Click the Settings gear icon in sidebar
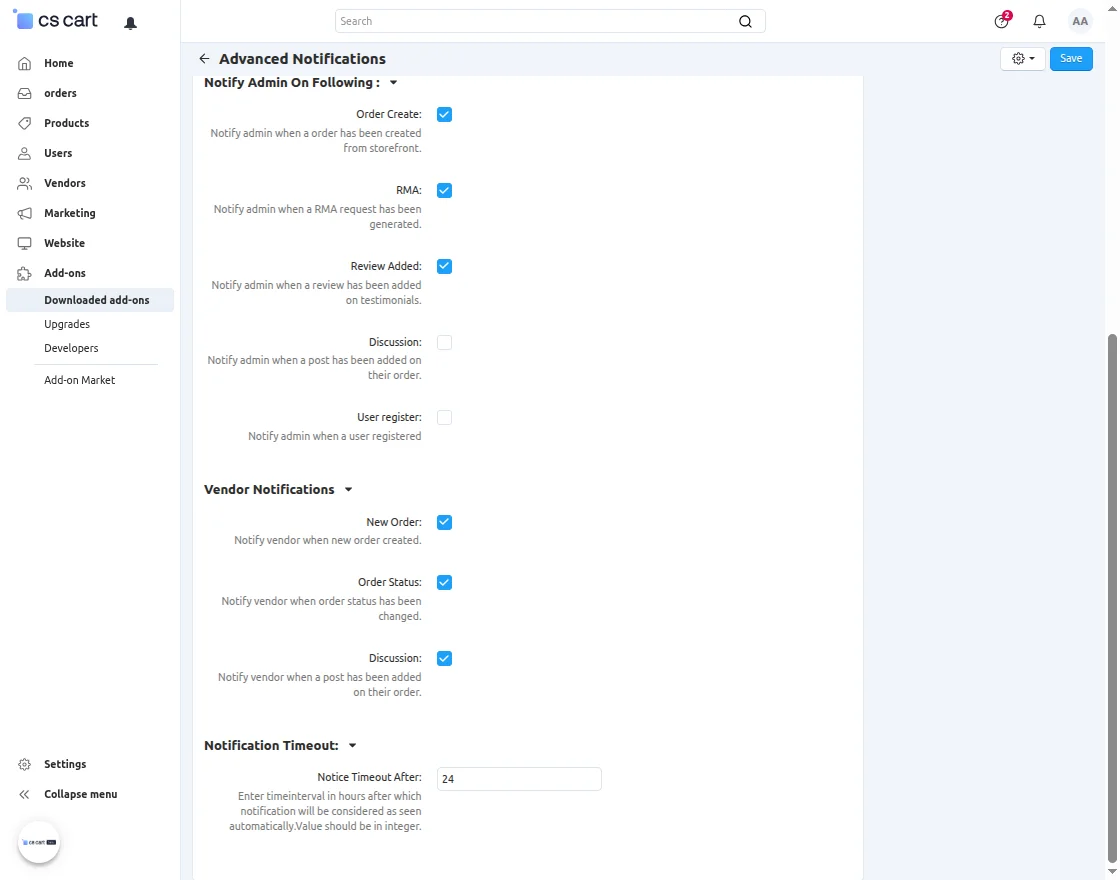This screenshot has height=880, width=1120. 24,764
